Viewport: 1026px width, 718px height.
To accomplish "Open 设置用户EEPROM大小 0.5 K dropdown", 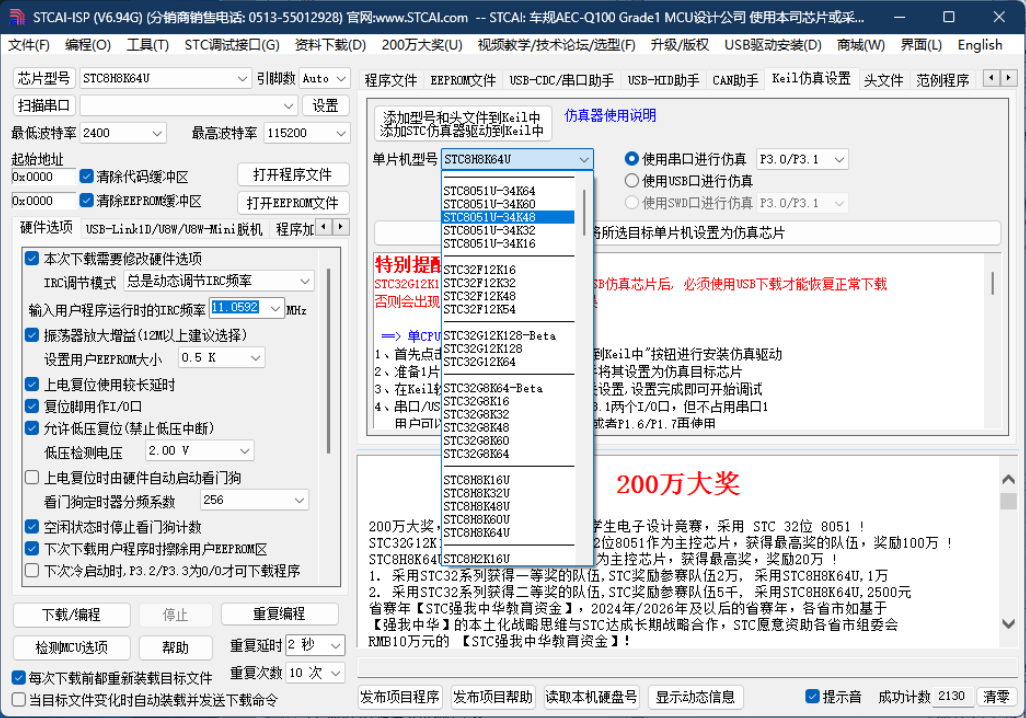I will (221, 357).
